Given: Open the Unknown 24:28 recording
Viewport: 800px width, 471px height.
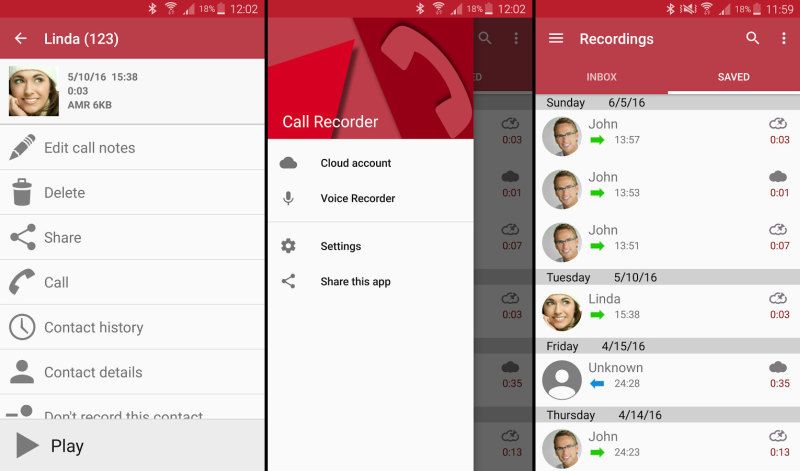Looking at the screenshot, I should pos(668,380).
